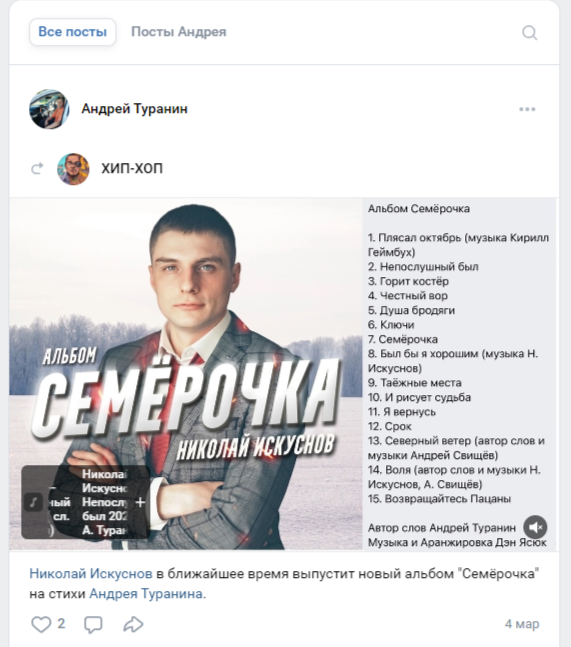Viewport: 571px width, 647px height.
Task: Click the audio track title overlay
Action: 104,502
